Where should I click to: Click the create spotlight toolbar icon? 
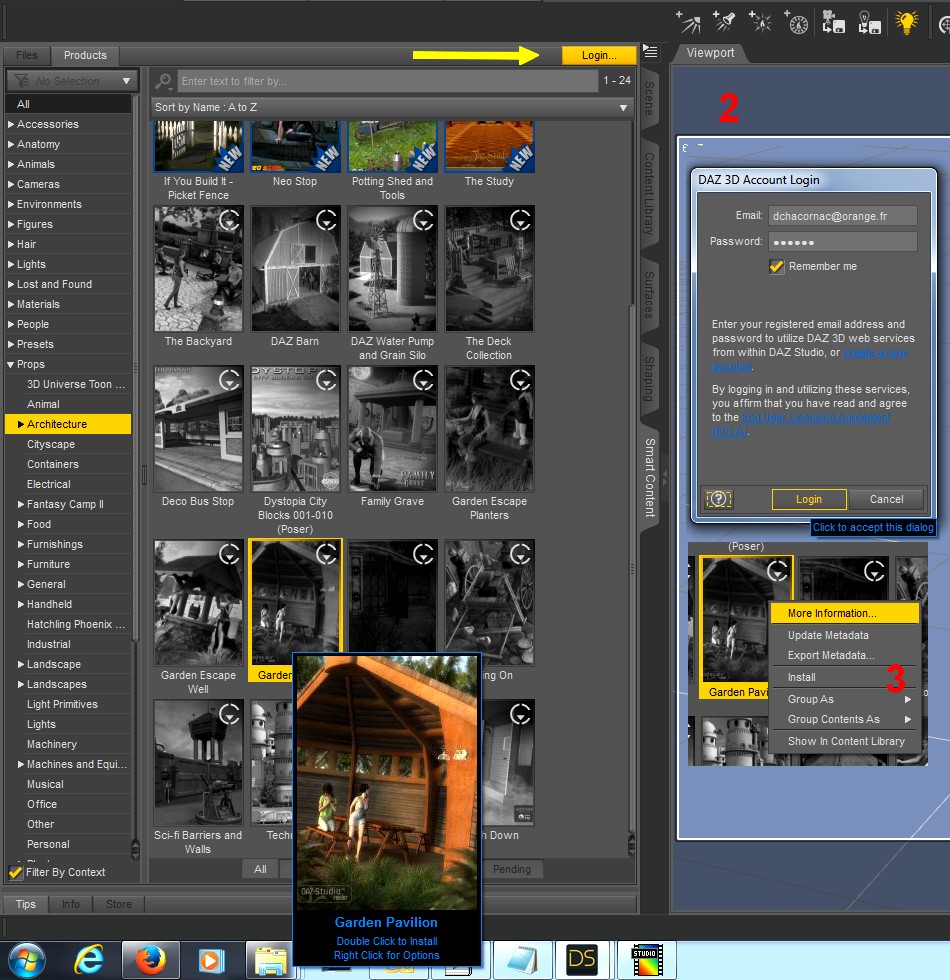724,22
